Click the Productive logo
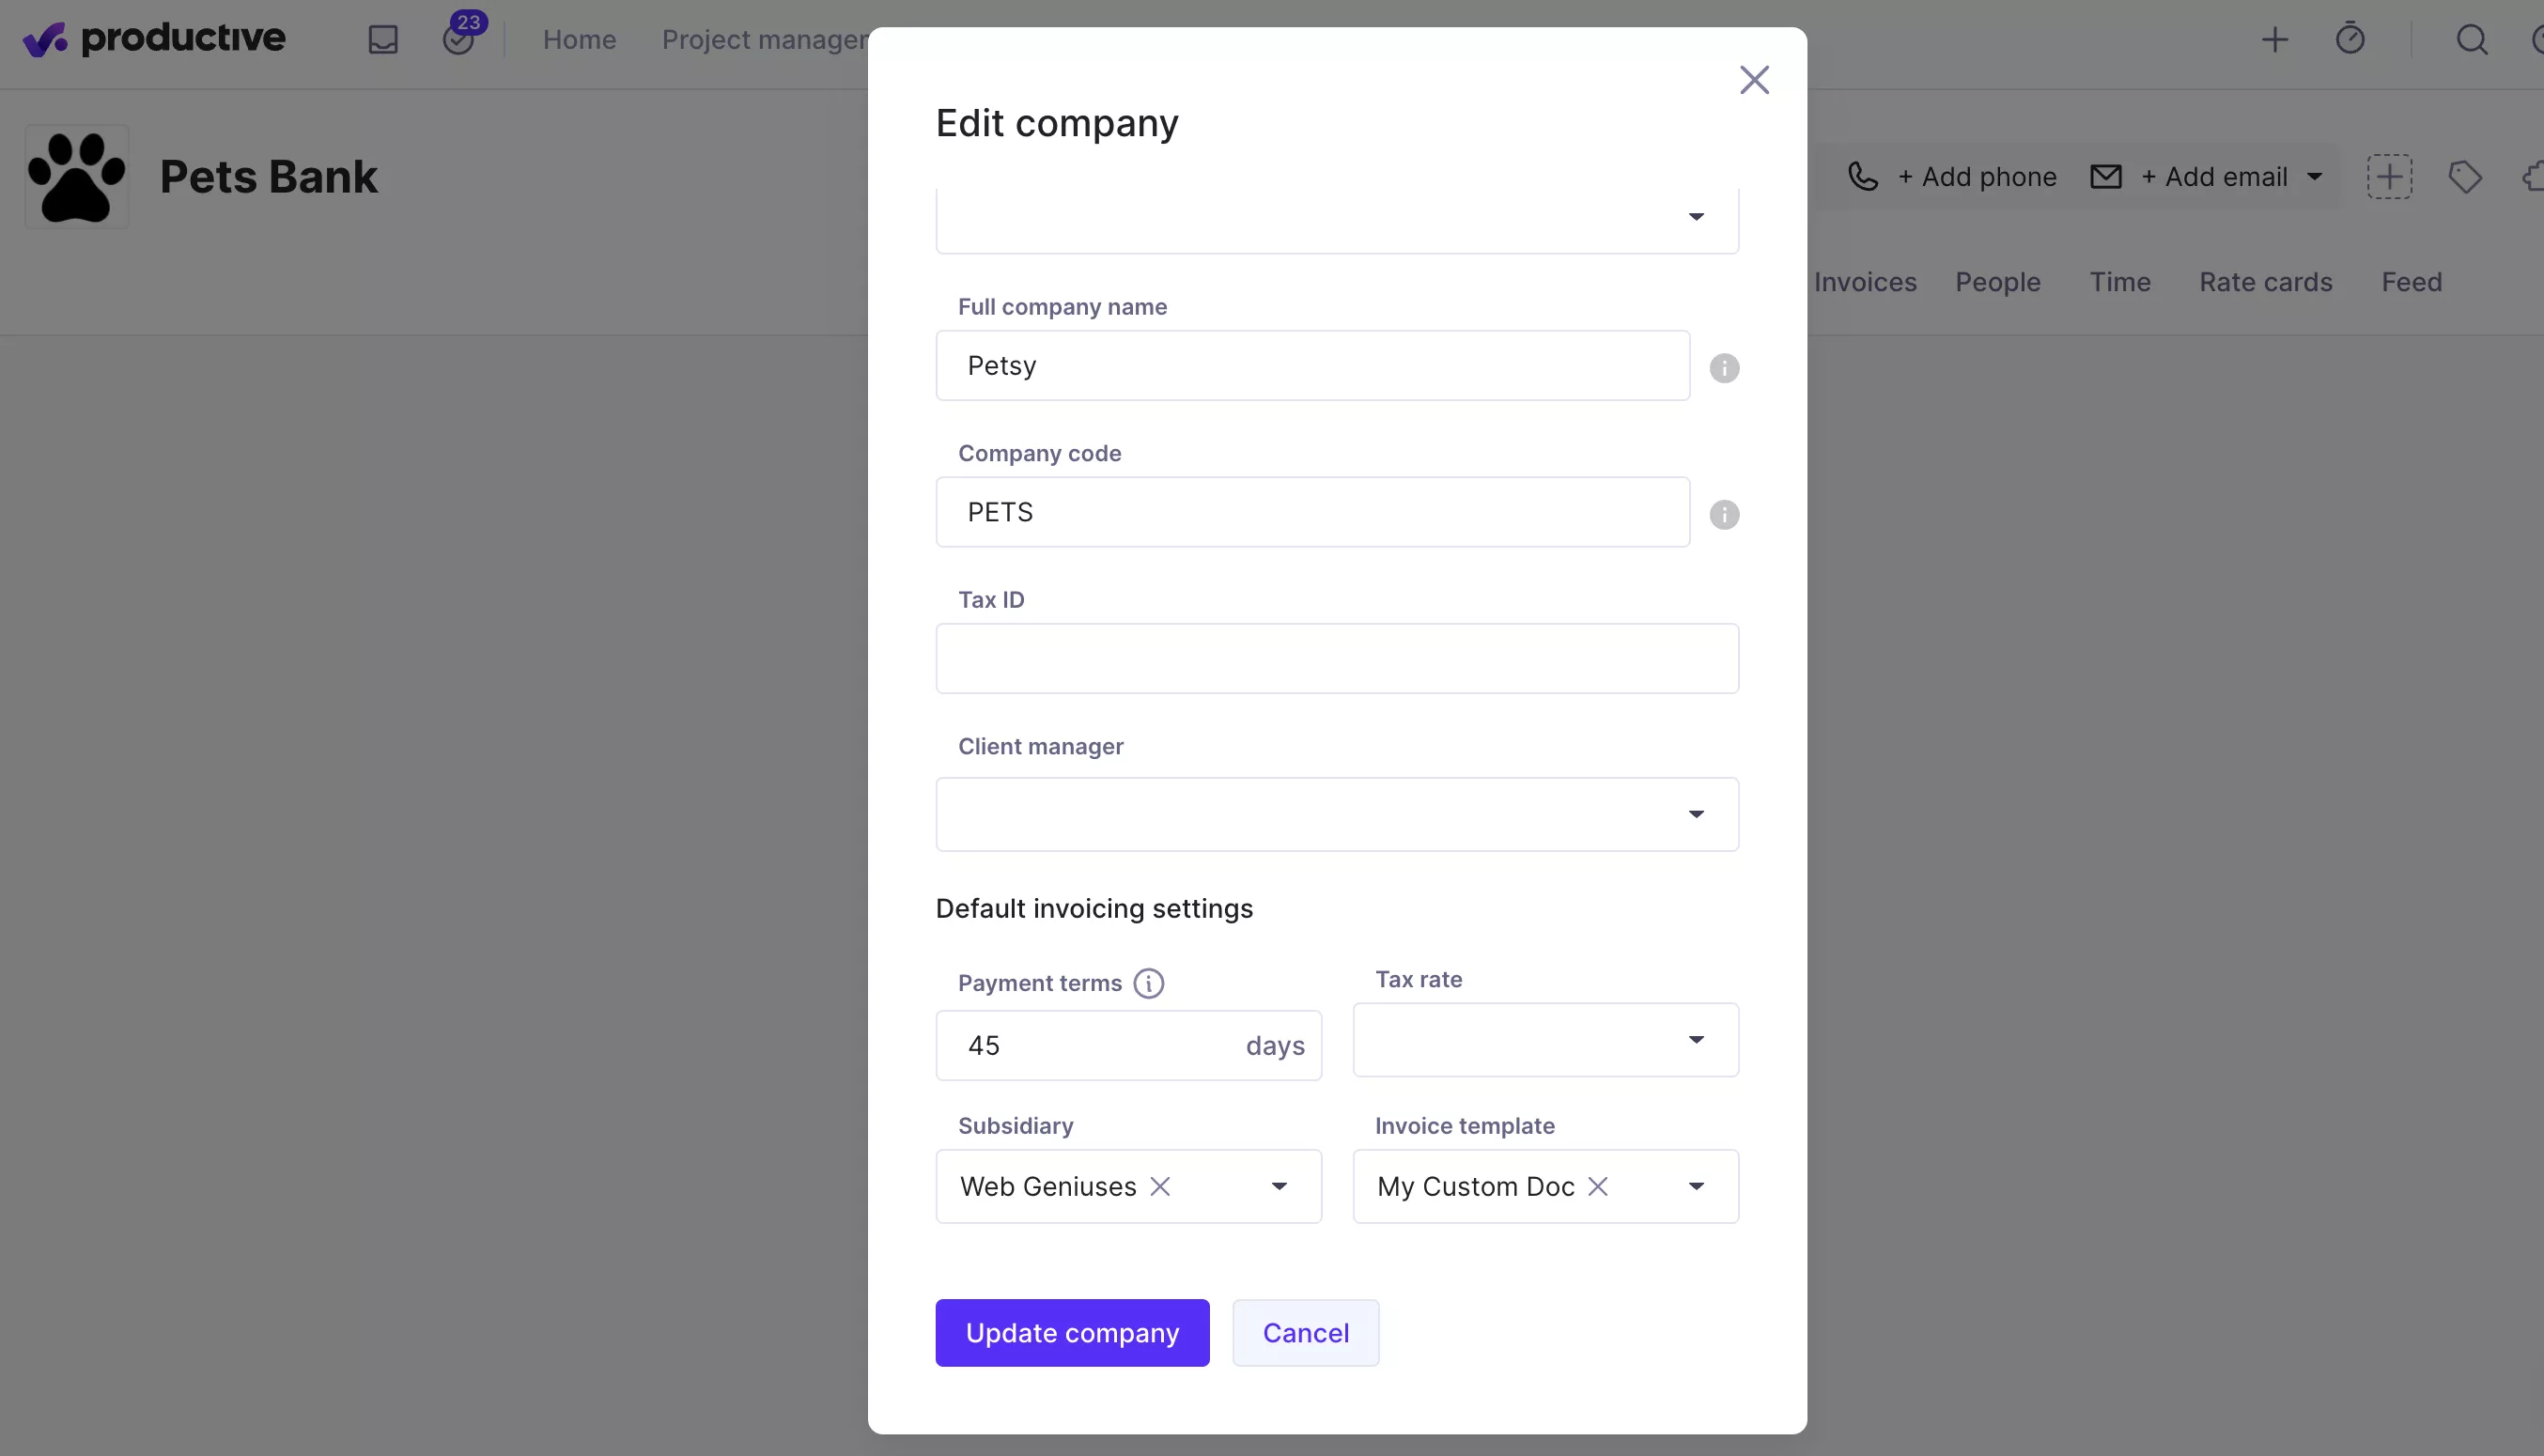Image resolution: width=2544 pixels, height=1456 pixels. [154, 39]
